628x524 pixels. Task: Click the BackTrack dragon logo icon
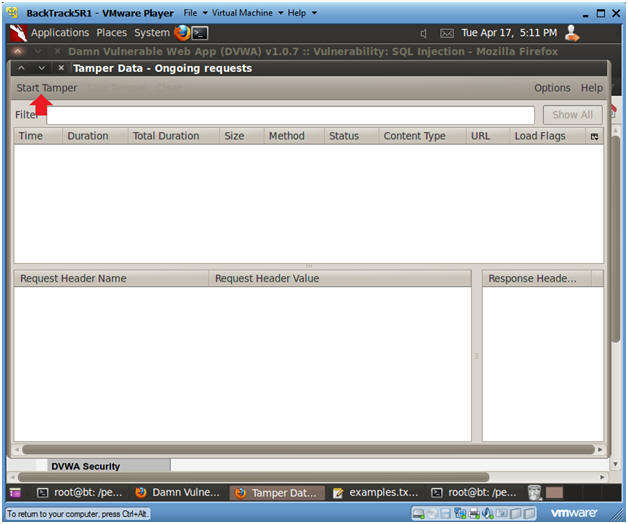coord(18,33)
